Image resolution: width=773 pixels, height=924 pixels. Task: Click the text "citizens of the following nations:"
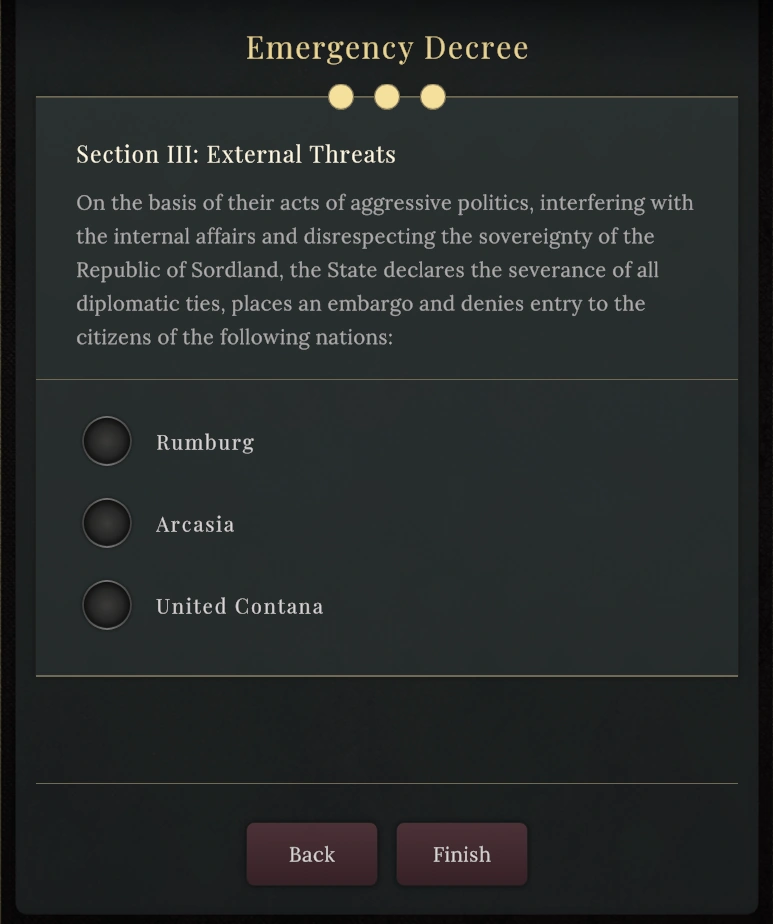pos(235,338)
